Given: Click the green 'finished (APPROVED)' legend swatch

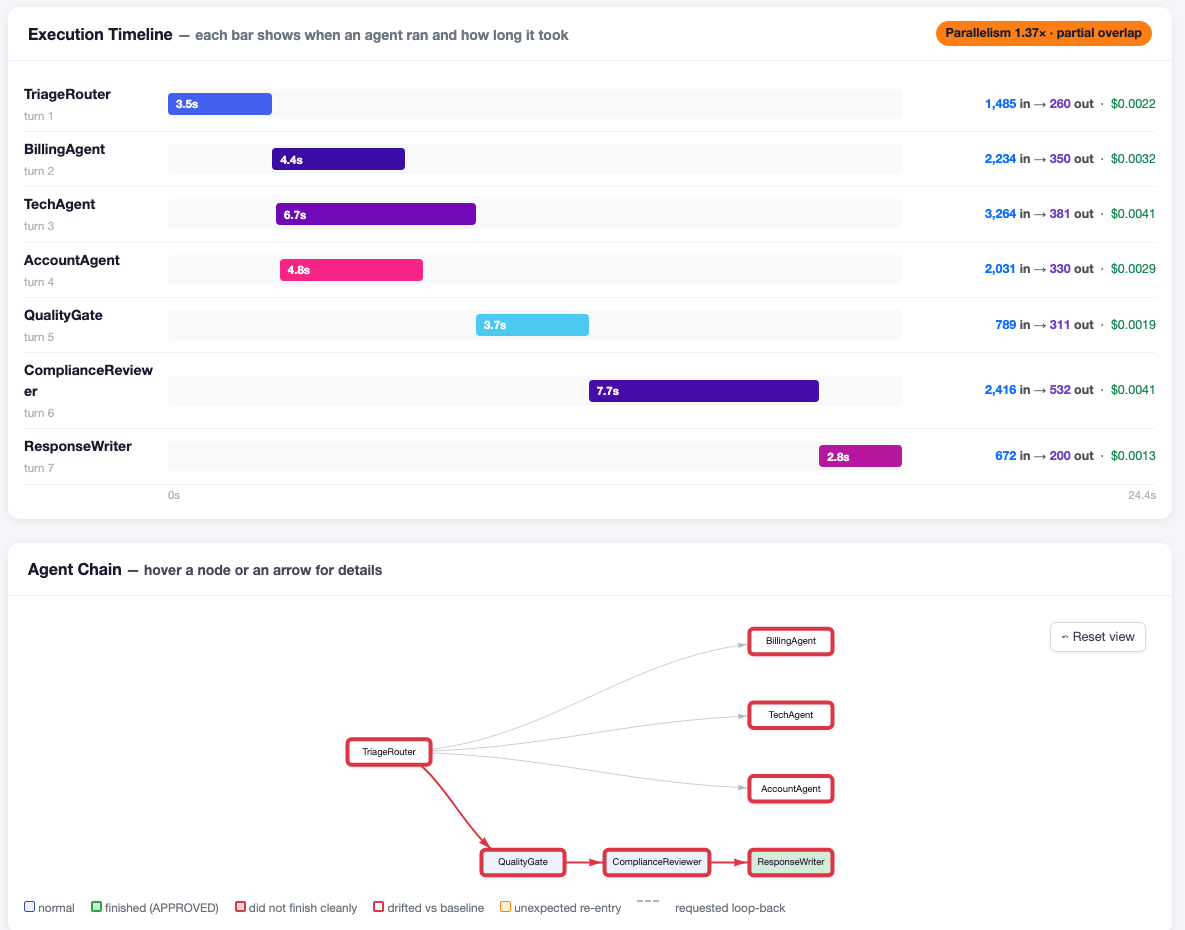Looking at the screenshot, I should [96, 907].
